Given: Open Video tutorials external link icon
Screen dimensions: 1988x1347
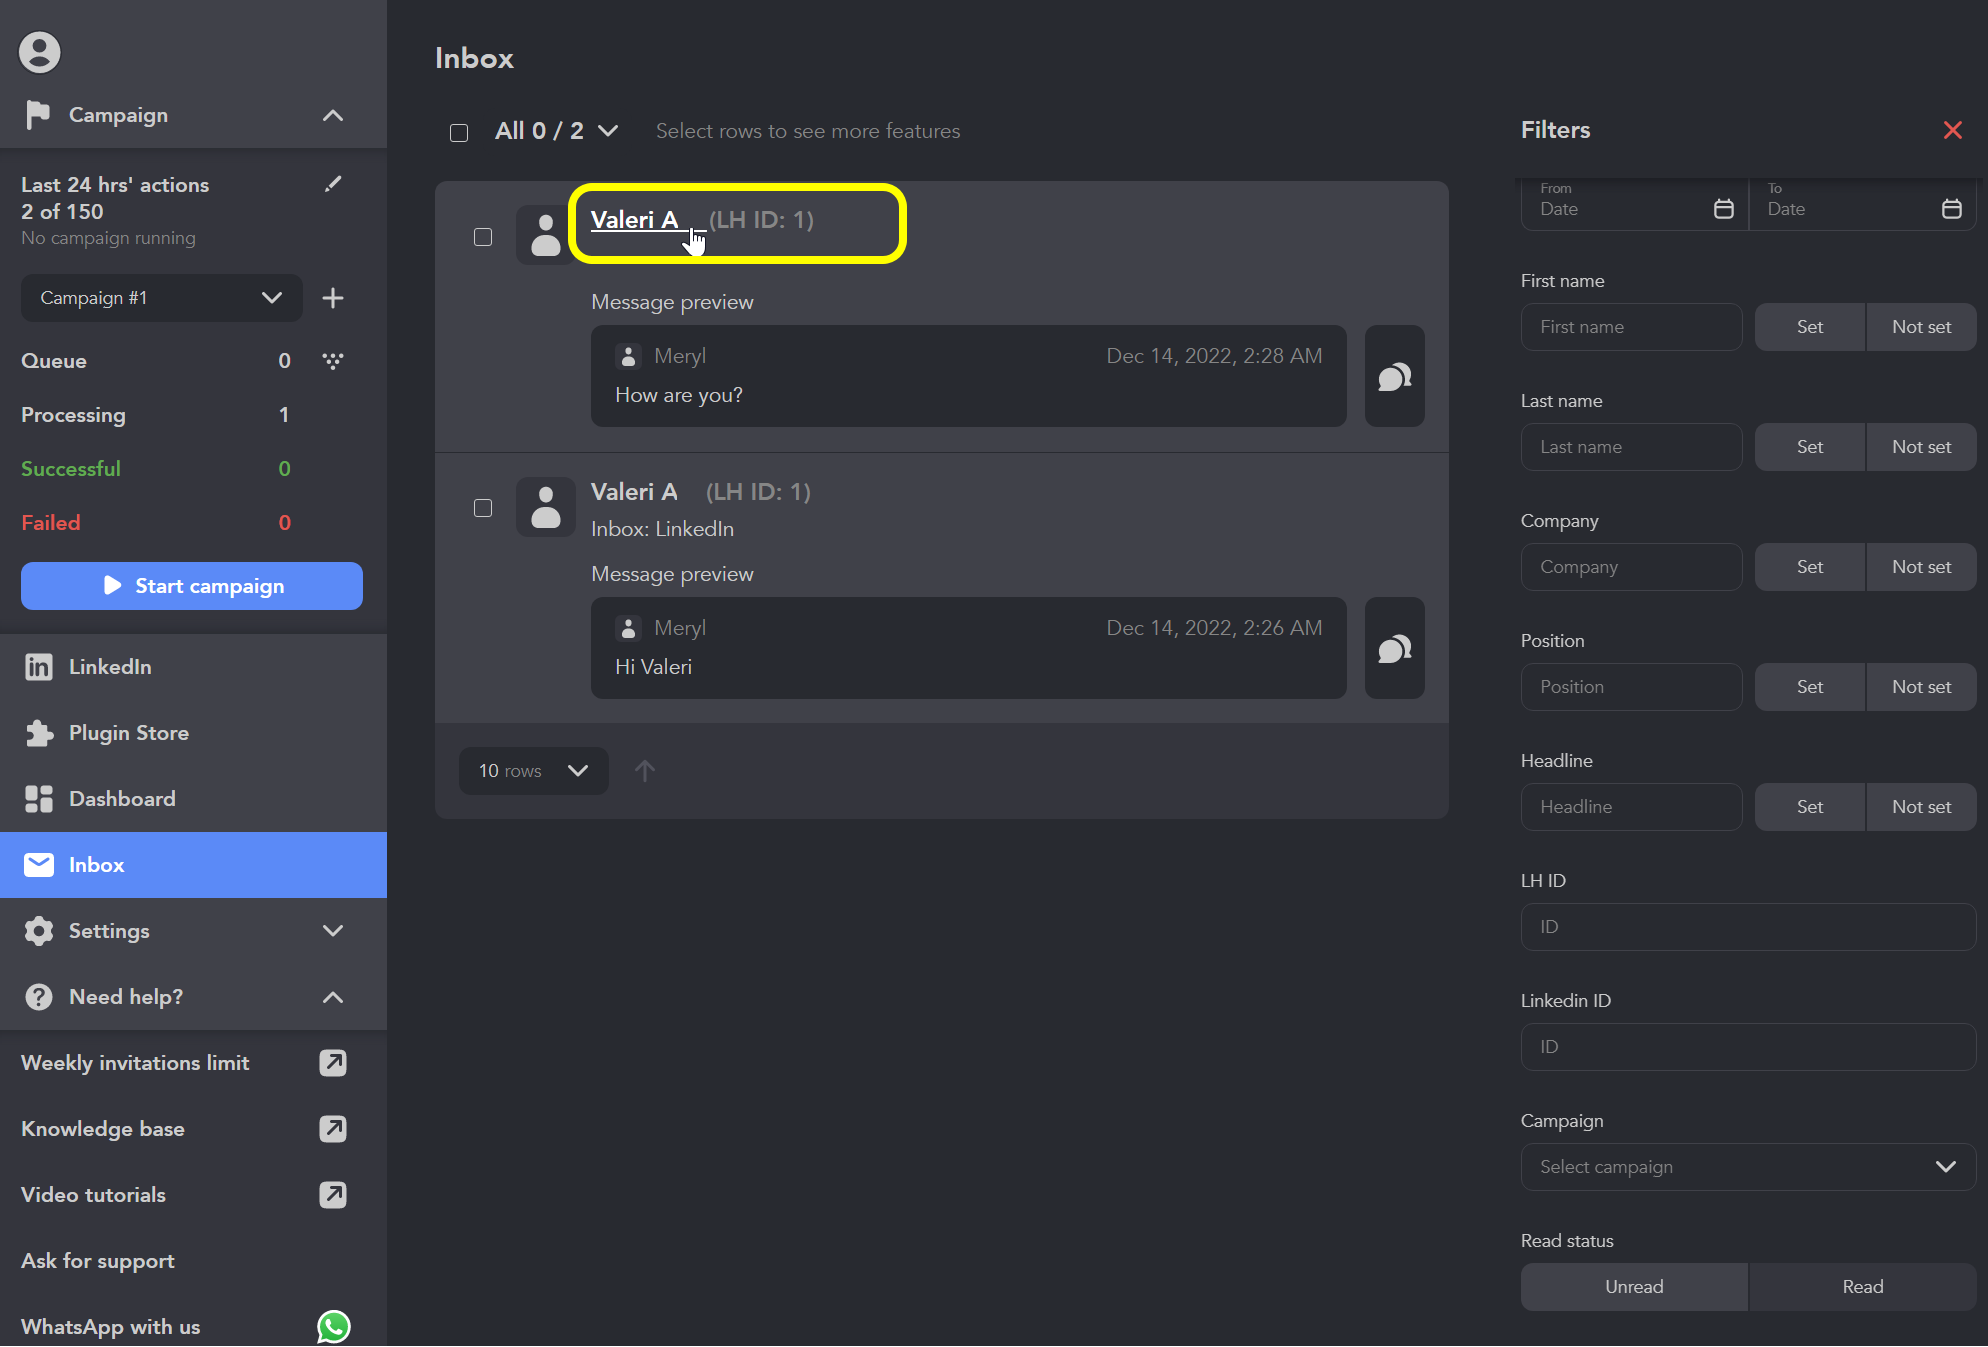Looking at the screenshot, I should (333, 1195).
